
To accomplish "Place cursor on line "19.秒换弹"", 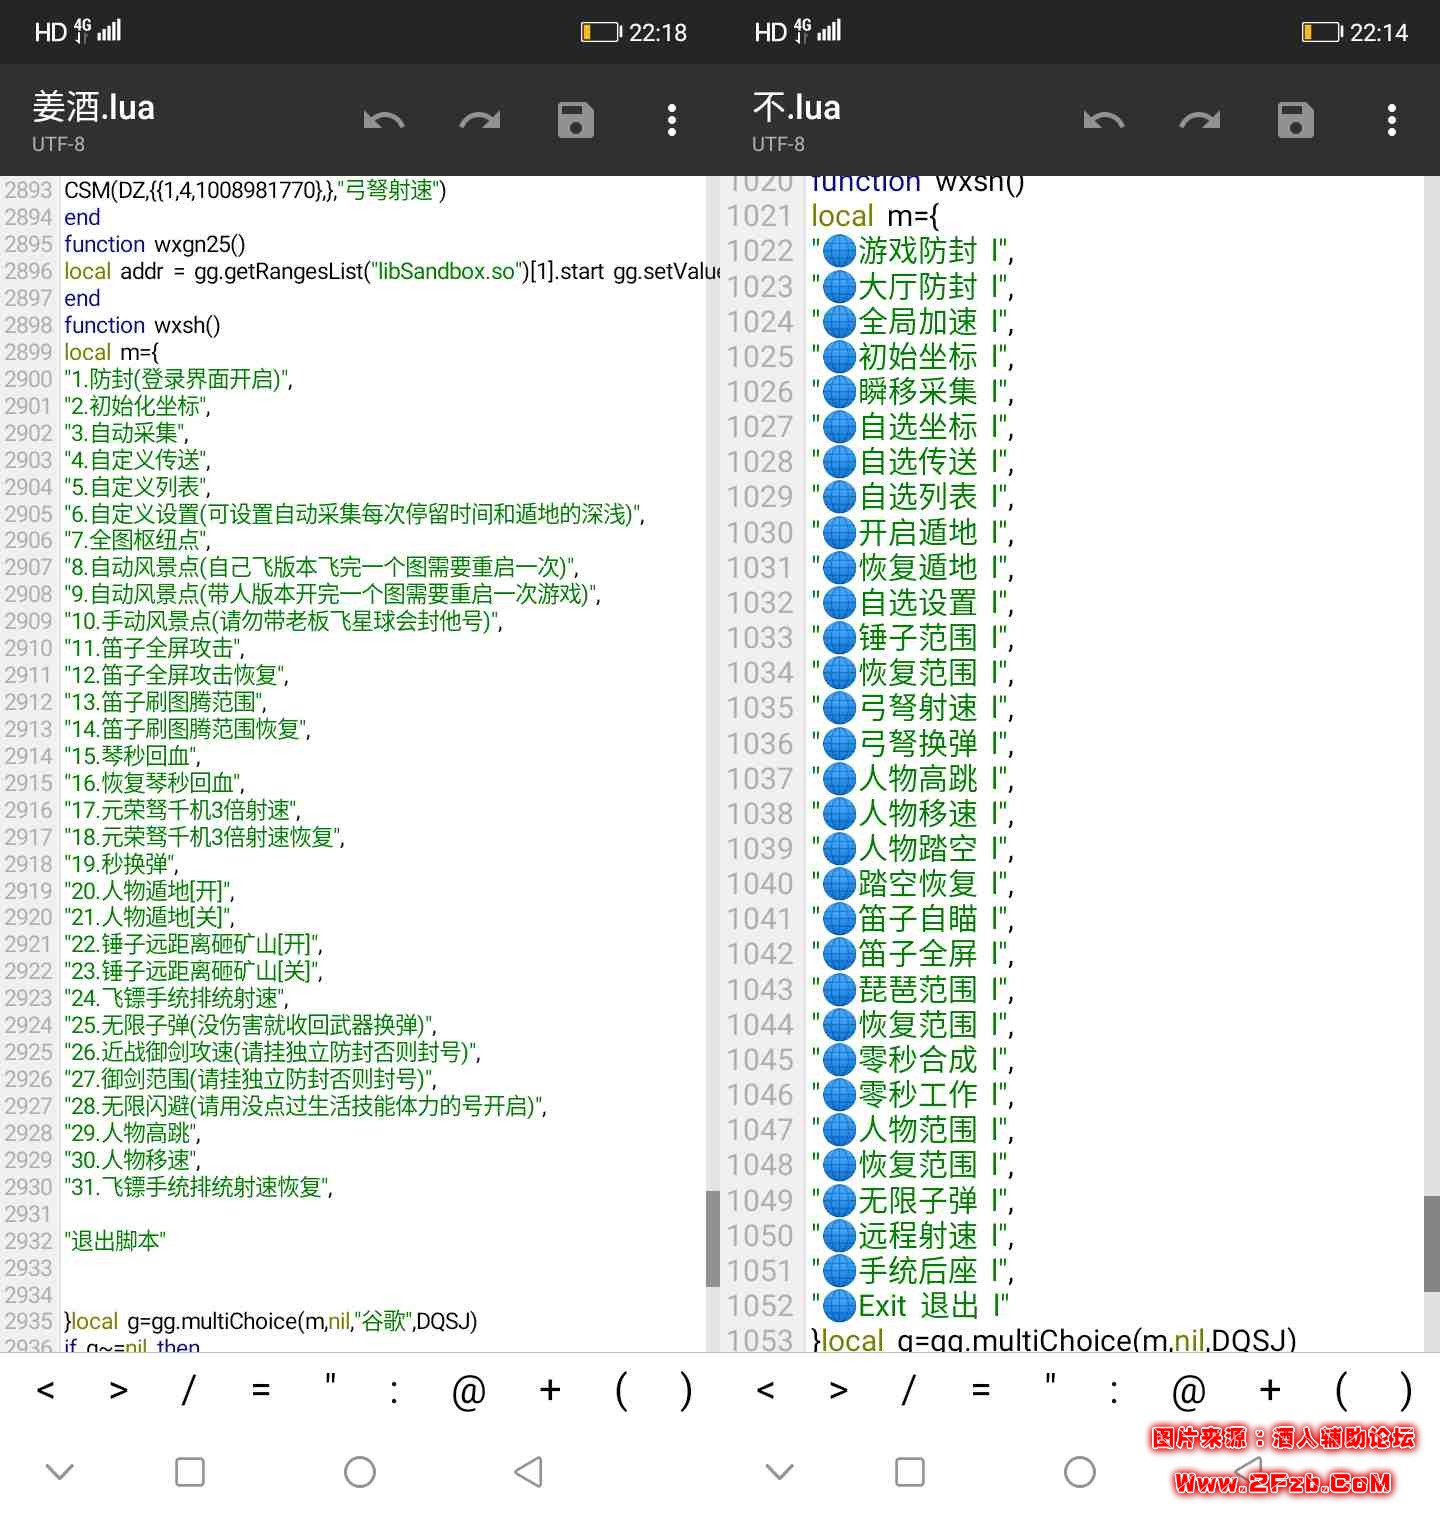I will point(121,864).
